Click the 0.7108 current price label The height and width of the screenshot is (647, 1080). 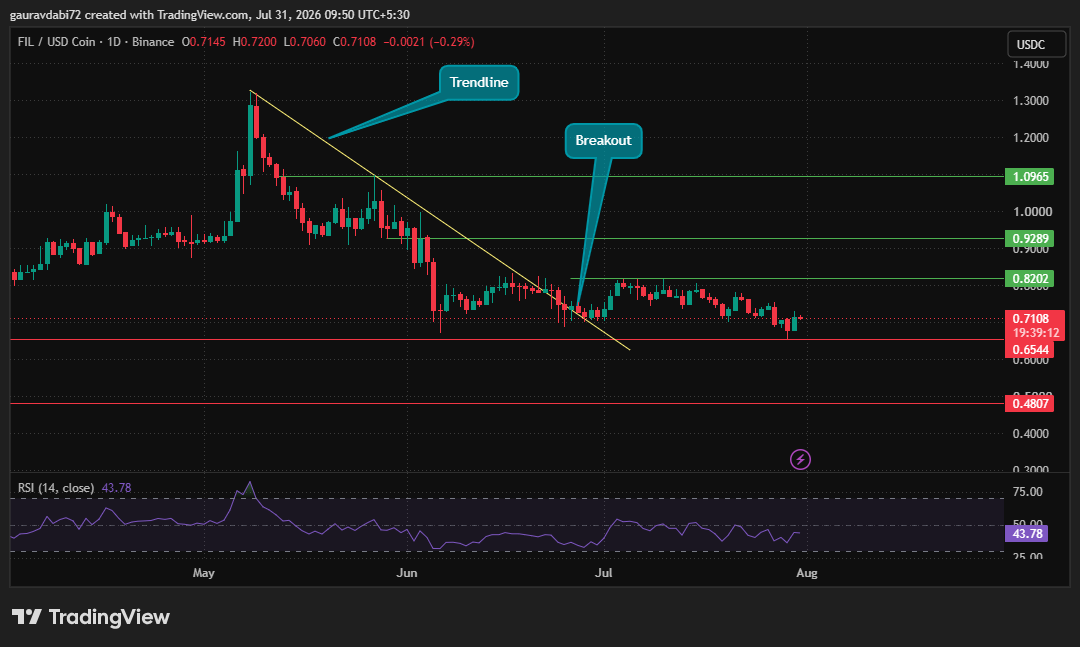tap(1030, 318)
